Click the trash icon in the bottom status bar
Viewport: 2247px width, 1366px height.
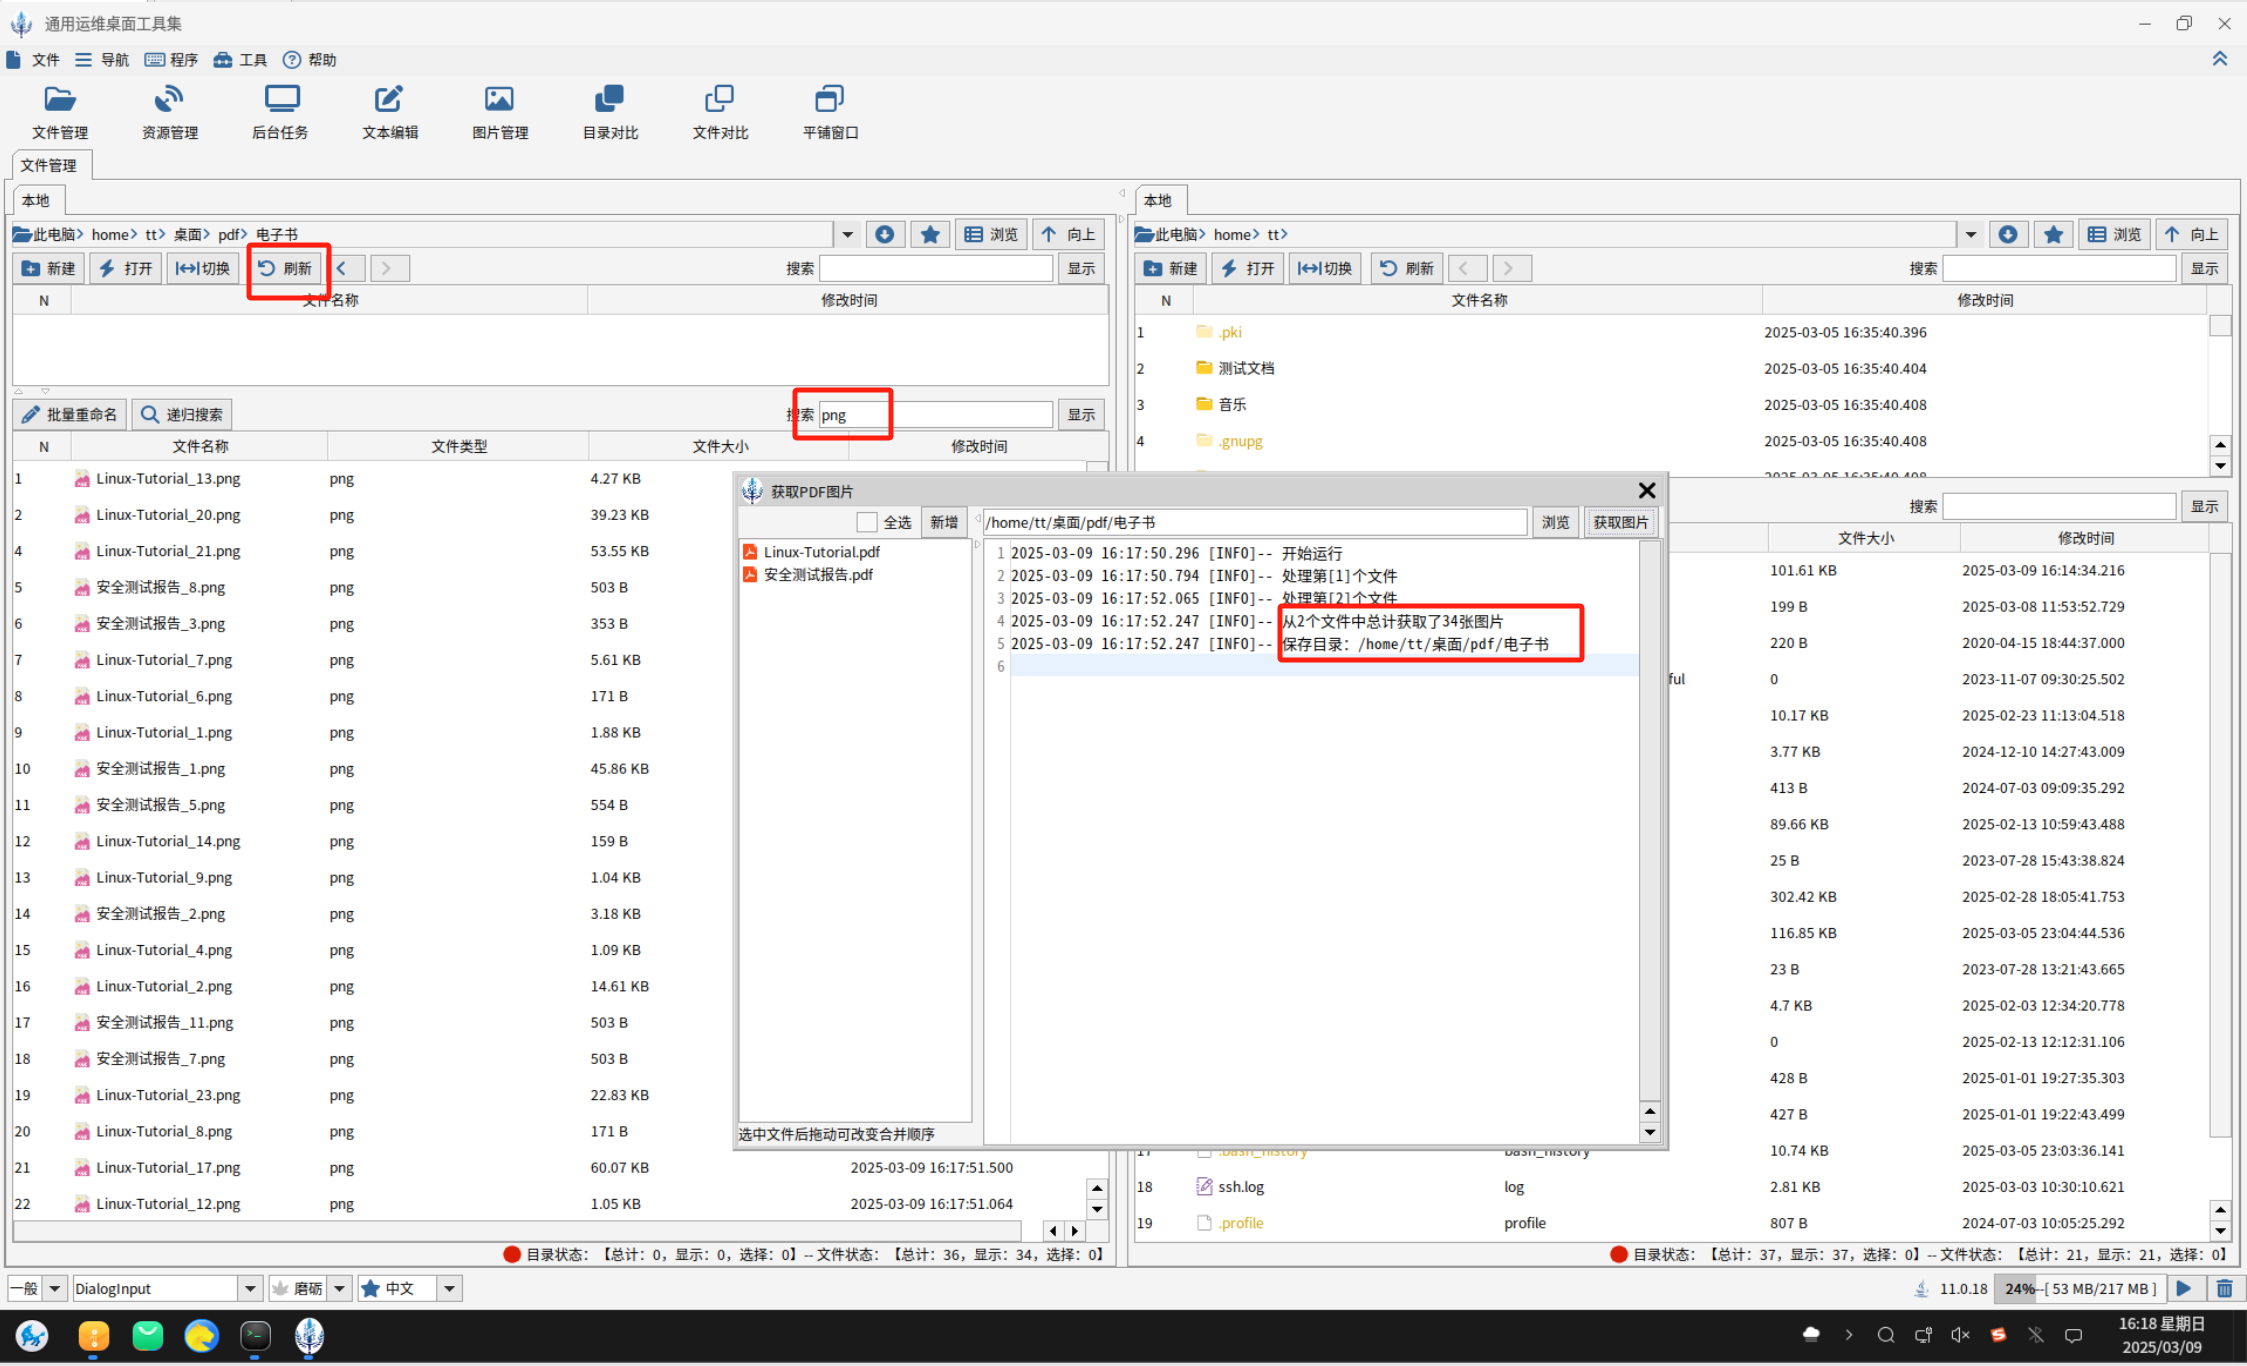point(2224,1288)
